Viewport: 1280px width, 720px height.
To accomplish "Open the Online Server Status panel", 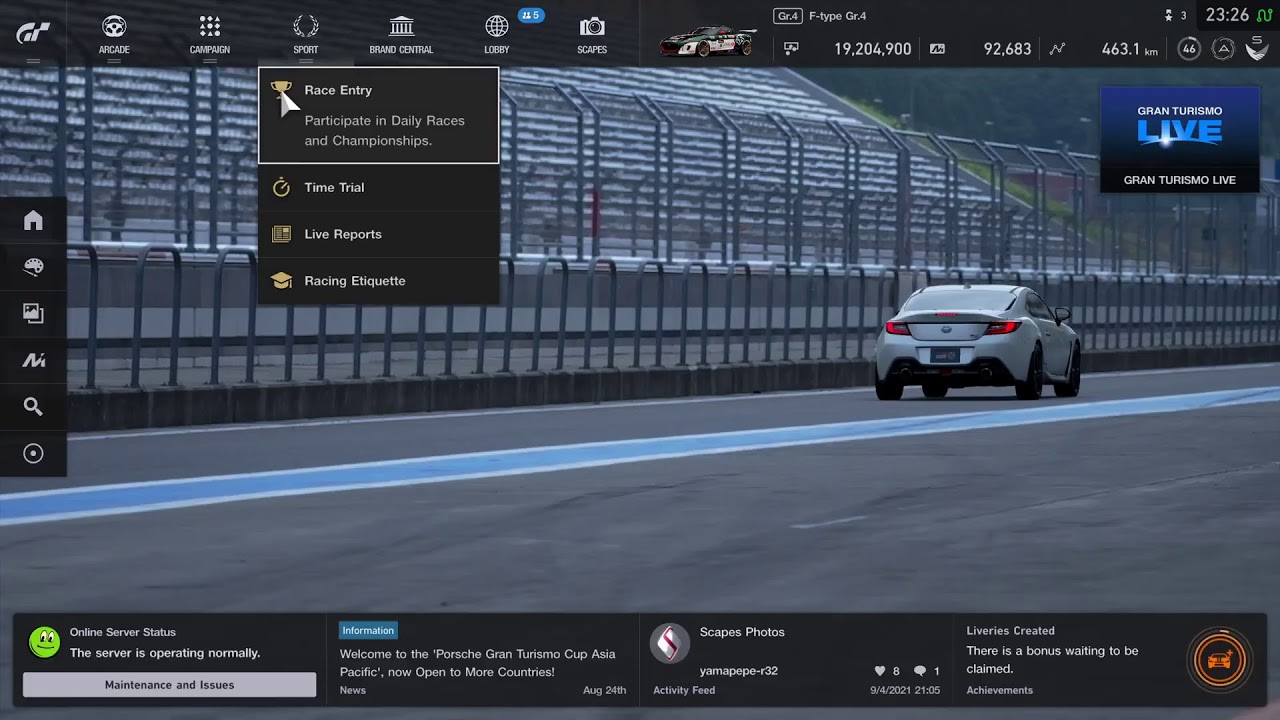I will click(x=169, y=660).
